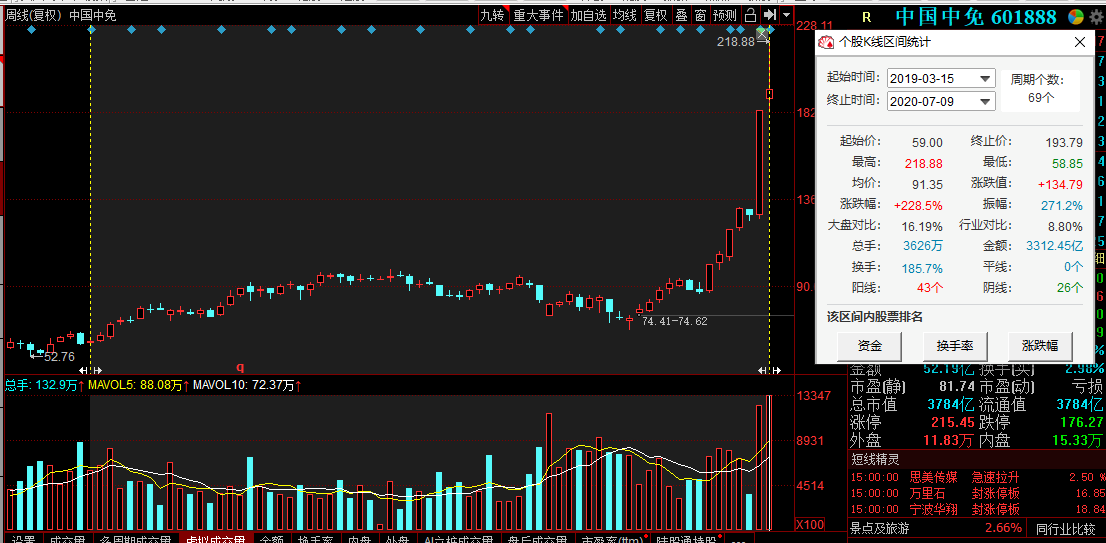Click the 涨跌值 +134.79 value

coord(1059,184)
